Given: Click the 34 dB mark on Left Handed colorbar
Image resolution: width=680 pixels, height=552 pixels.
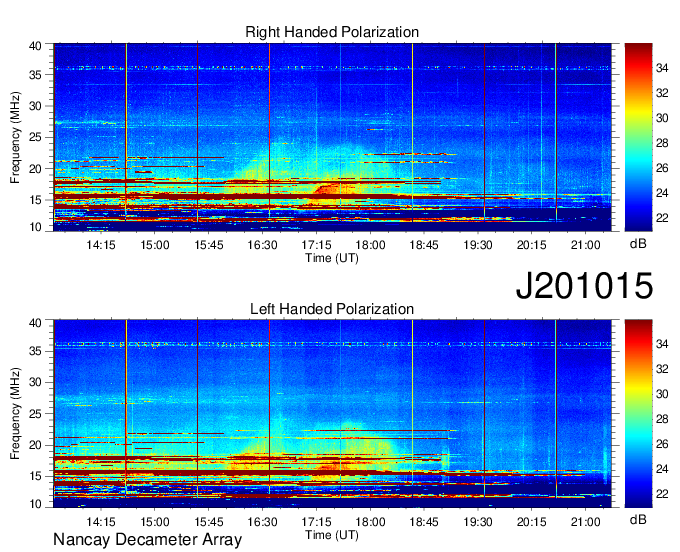Looking at the screenshot, I should (x=662, y=344).
